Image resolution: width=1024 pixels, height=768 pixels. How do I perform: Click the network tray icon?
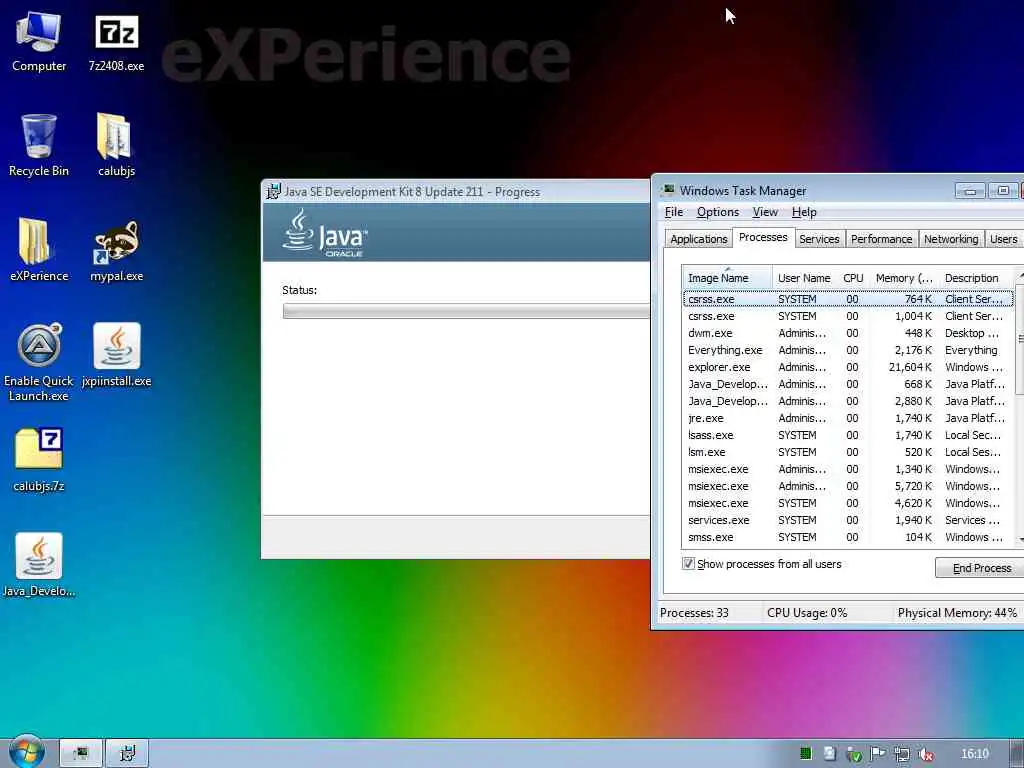tap(902, 754)
